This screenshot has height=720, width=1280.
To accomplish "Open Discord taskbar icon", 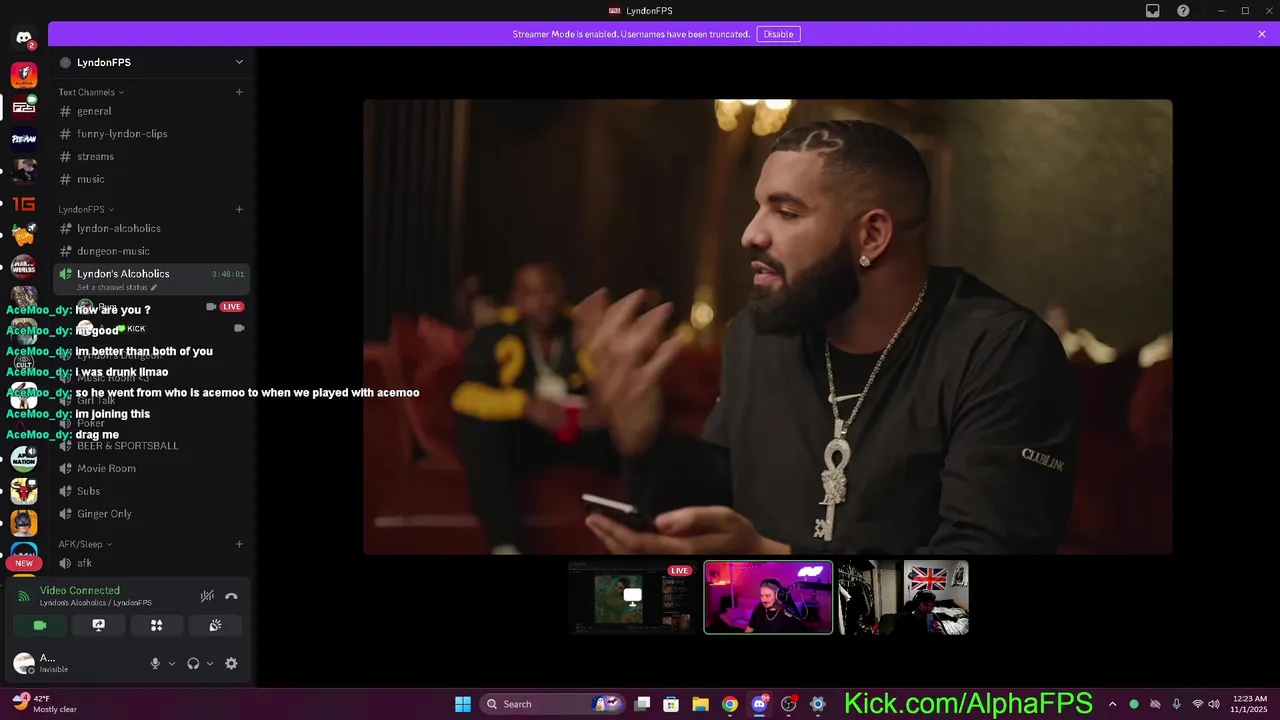I will click(759, 704).
